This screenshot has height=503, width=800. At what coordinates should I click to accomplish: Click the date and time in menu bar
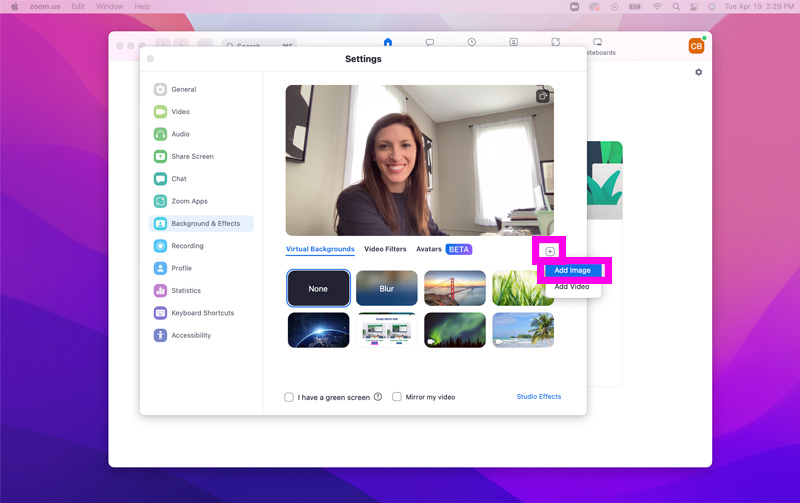coord(759,7)
